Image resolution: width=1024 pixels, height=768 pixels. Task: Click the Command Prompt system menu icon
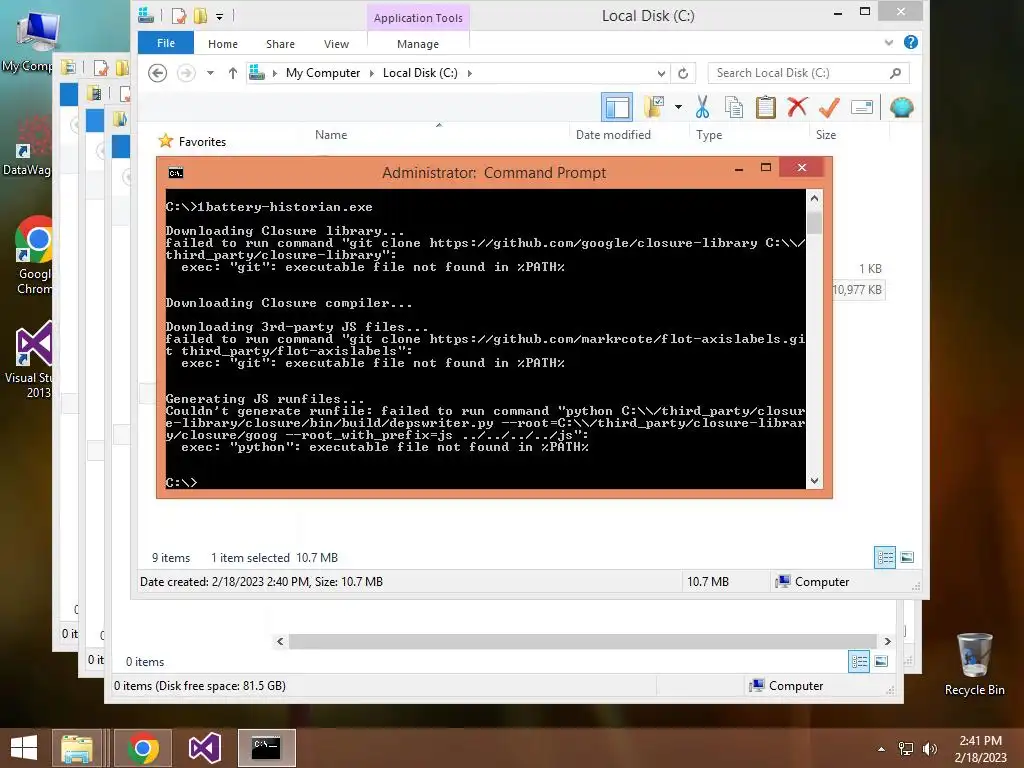coord(176,172)
